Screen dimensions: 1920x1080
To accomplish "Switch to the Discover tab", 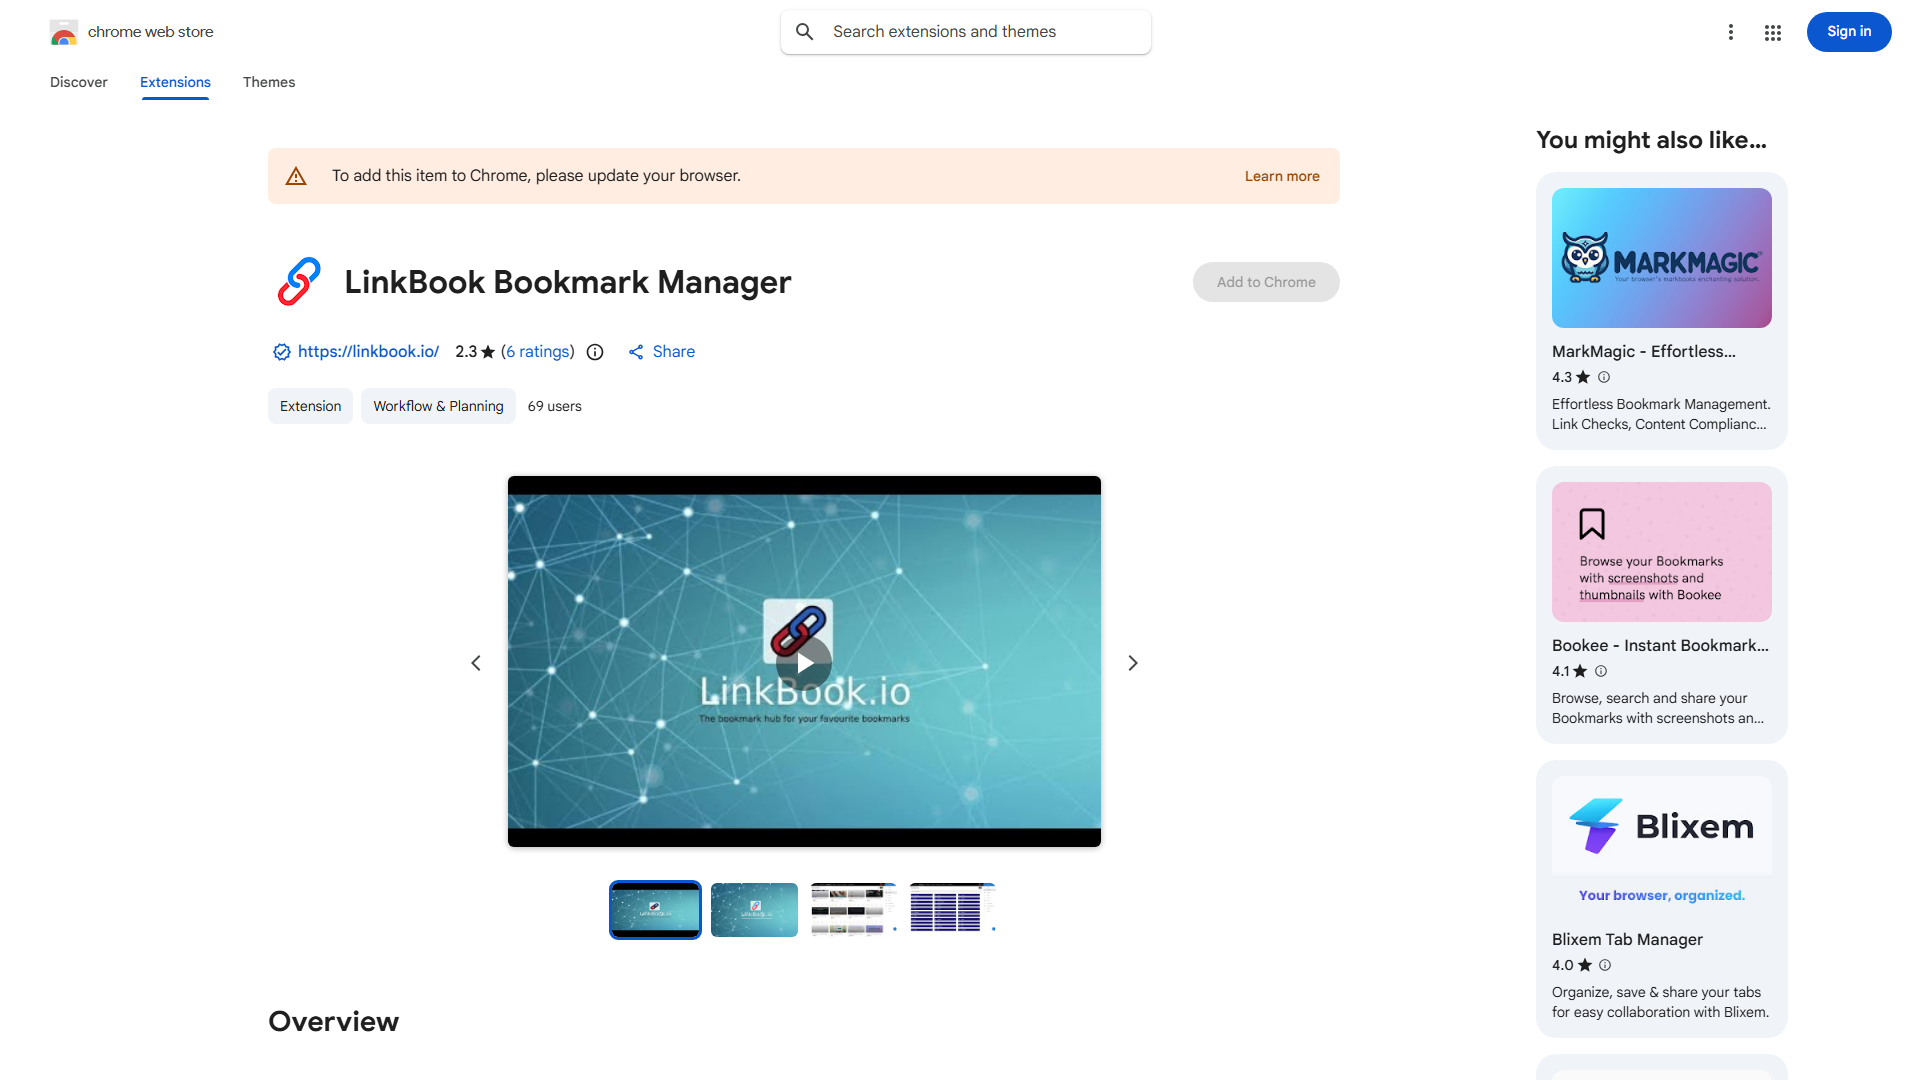I will click(78, 82).
